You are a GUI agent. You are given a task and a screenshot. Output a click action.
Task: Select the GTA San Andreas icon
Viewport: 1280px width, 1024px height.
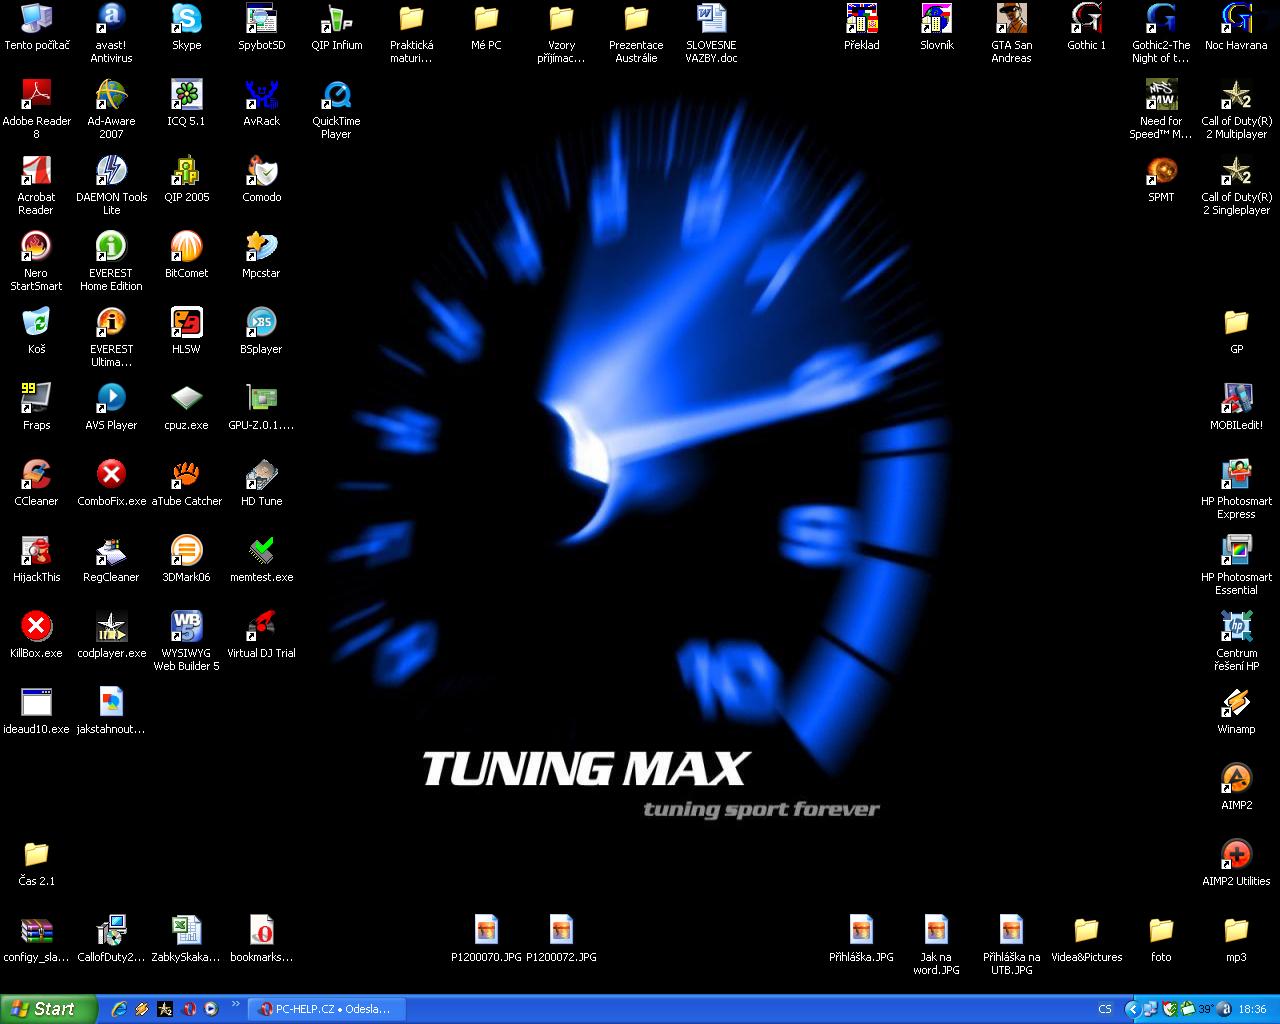tap(1011, 19)
